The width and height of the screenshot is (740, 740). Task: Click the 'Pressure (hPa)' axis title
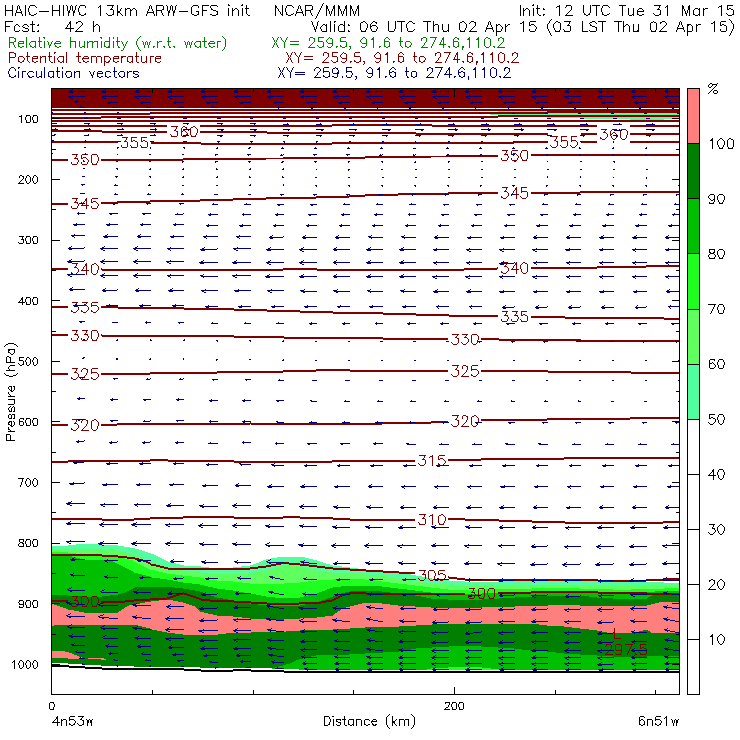point(11,392)
